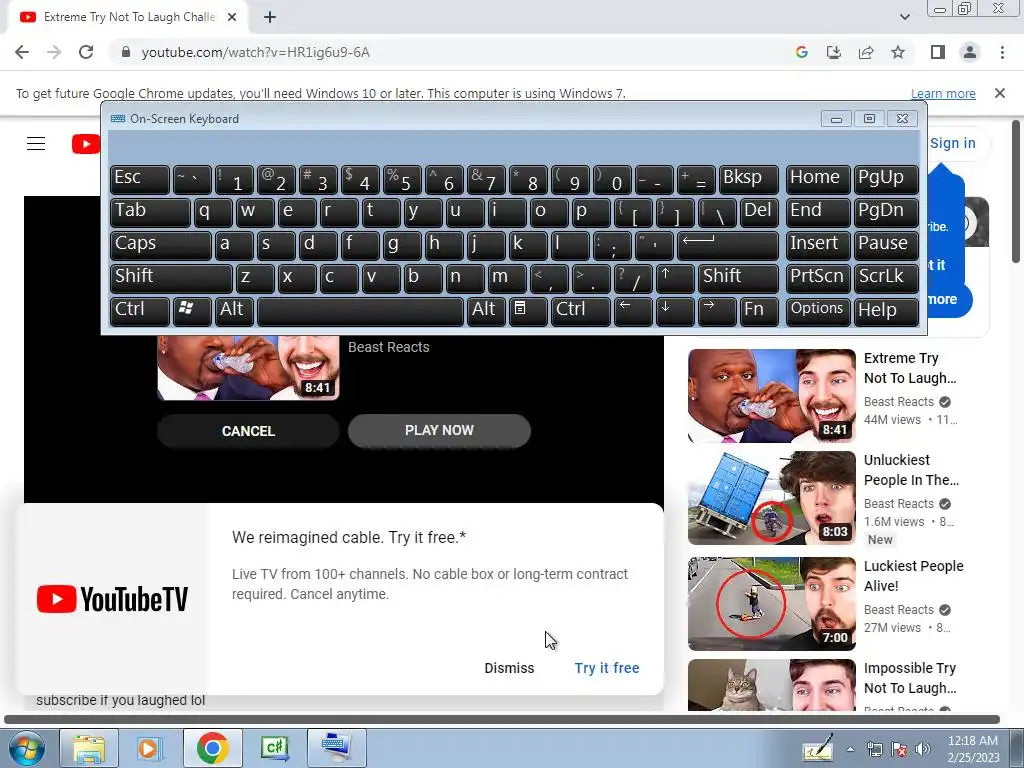This screenshot has height=768, width=1024.
Task: Click the Del key on On-Screen Keyboard
Action: 760,212
